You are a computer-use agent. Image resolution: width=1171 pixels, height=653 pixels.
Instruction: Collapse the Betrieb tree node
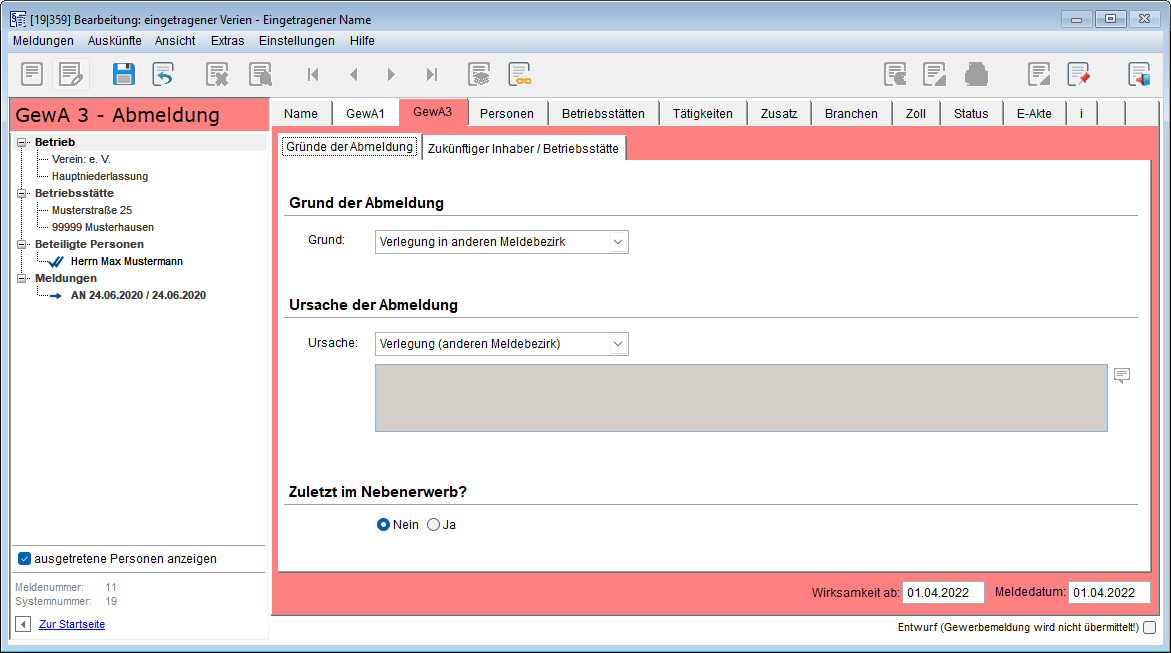[23, 142]
